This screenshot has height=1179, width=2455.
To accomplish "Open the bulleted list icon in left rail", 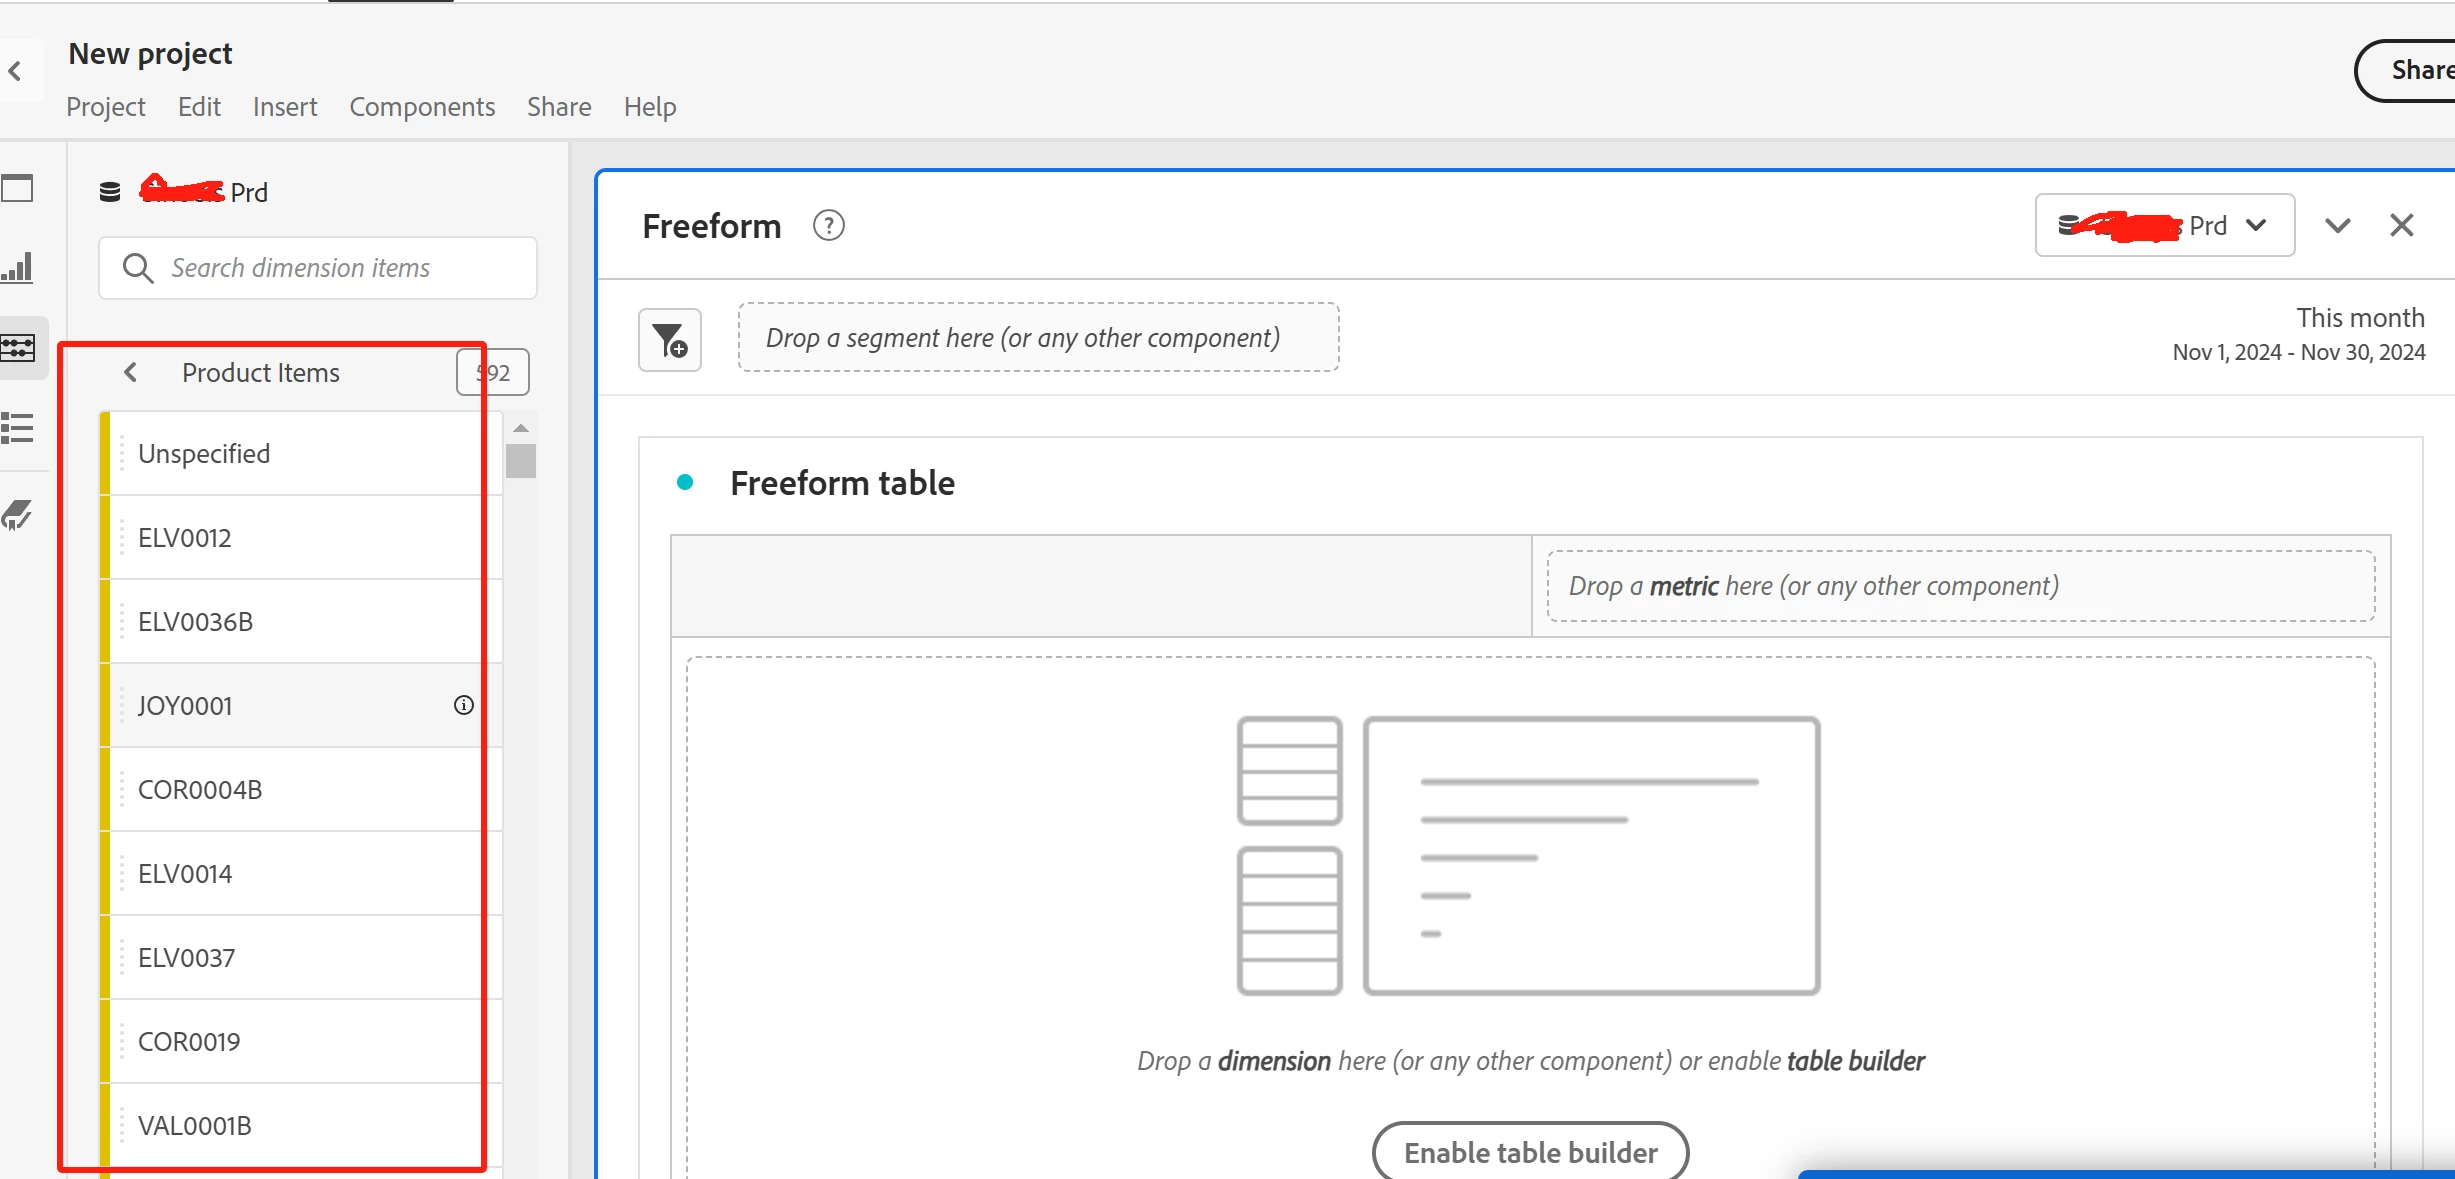I will (x=18, y=428).
